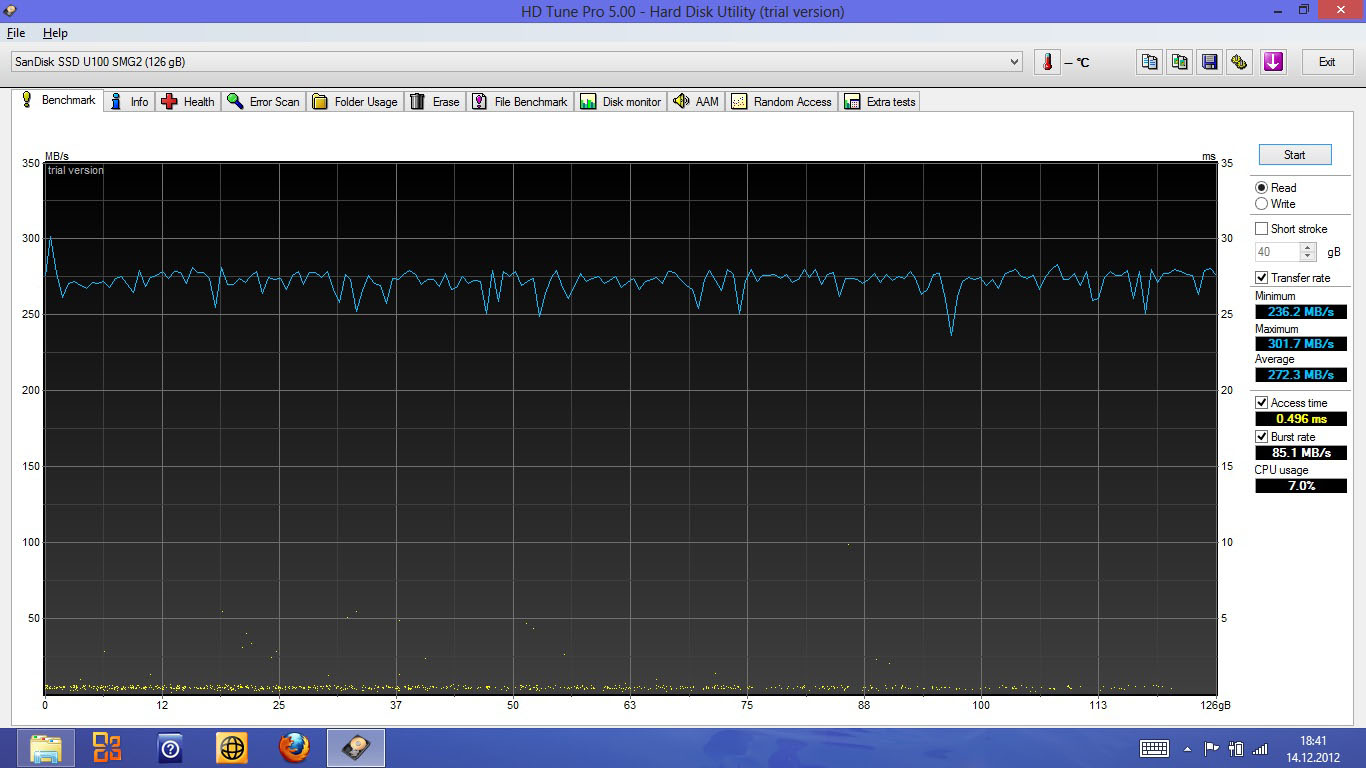Click the Exit button
This screenshot has height=768, width=1366.
[x=1327, y=62]
